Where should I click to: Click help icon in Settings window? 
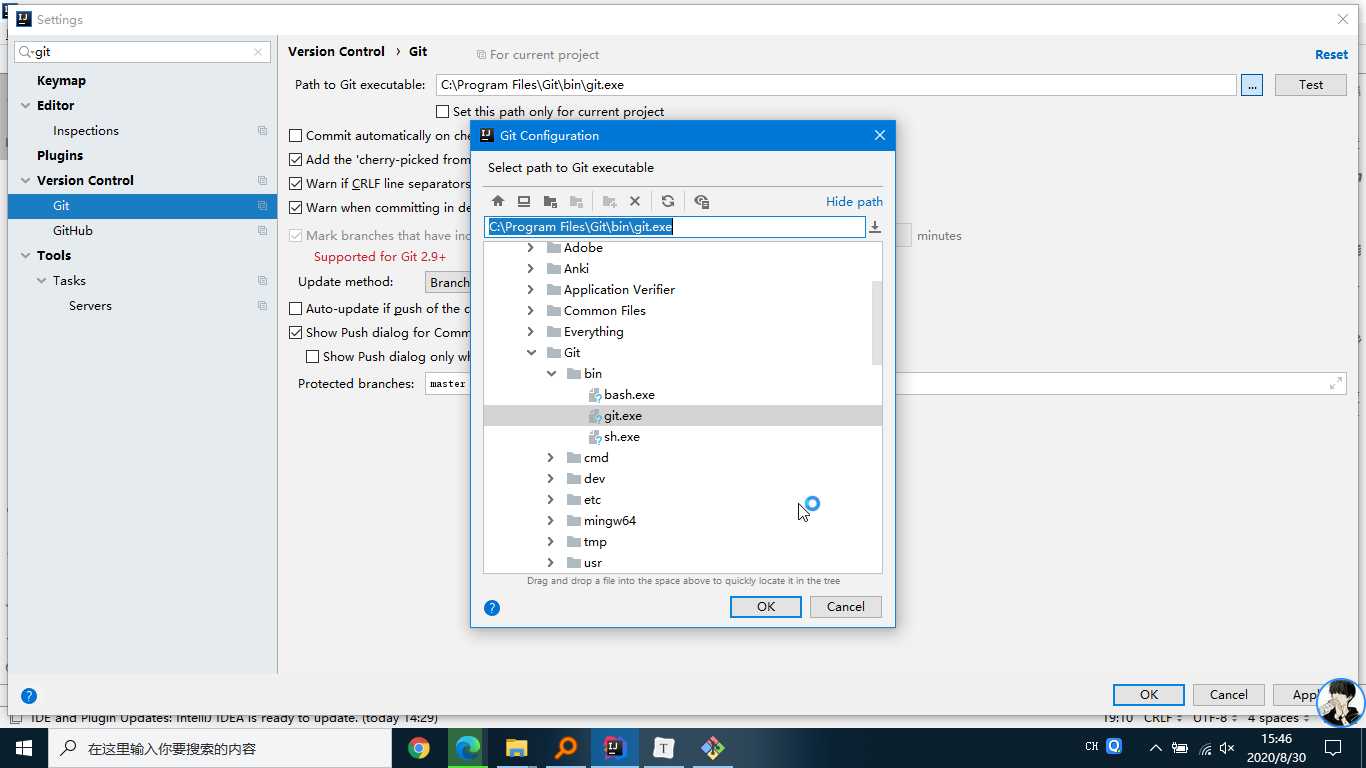[29, 695]
